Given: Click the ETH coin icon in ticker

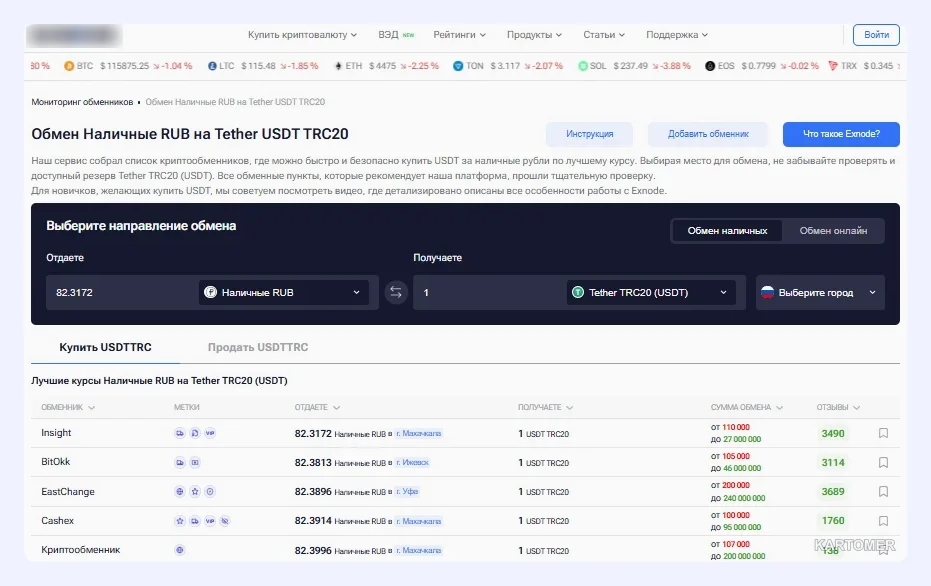Looking at the screenshot, I should click(x=338, y=66).
